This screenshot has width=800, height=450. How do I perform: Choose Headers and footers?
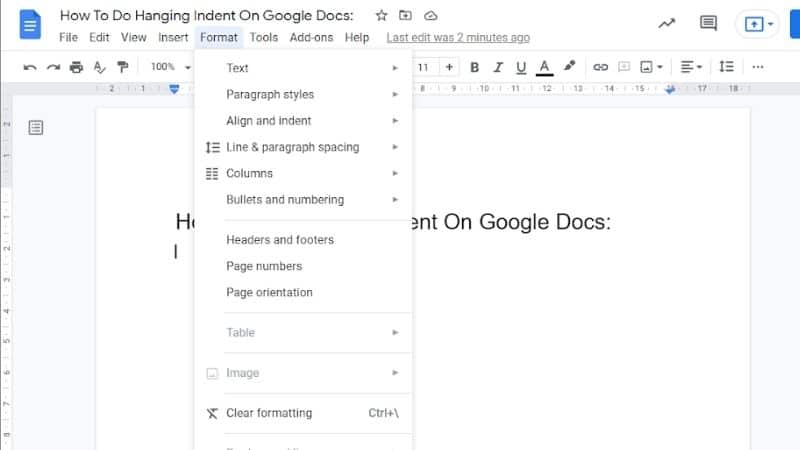click(303, 240)
